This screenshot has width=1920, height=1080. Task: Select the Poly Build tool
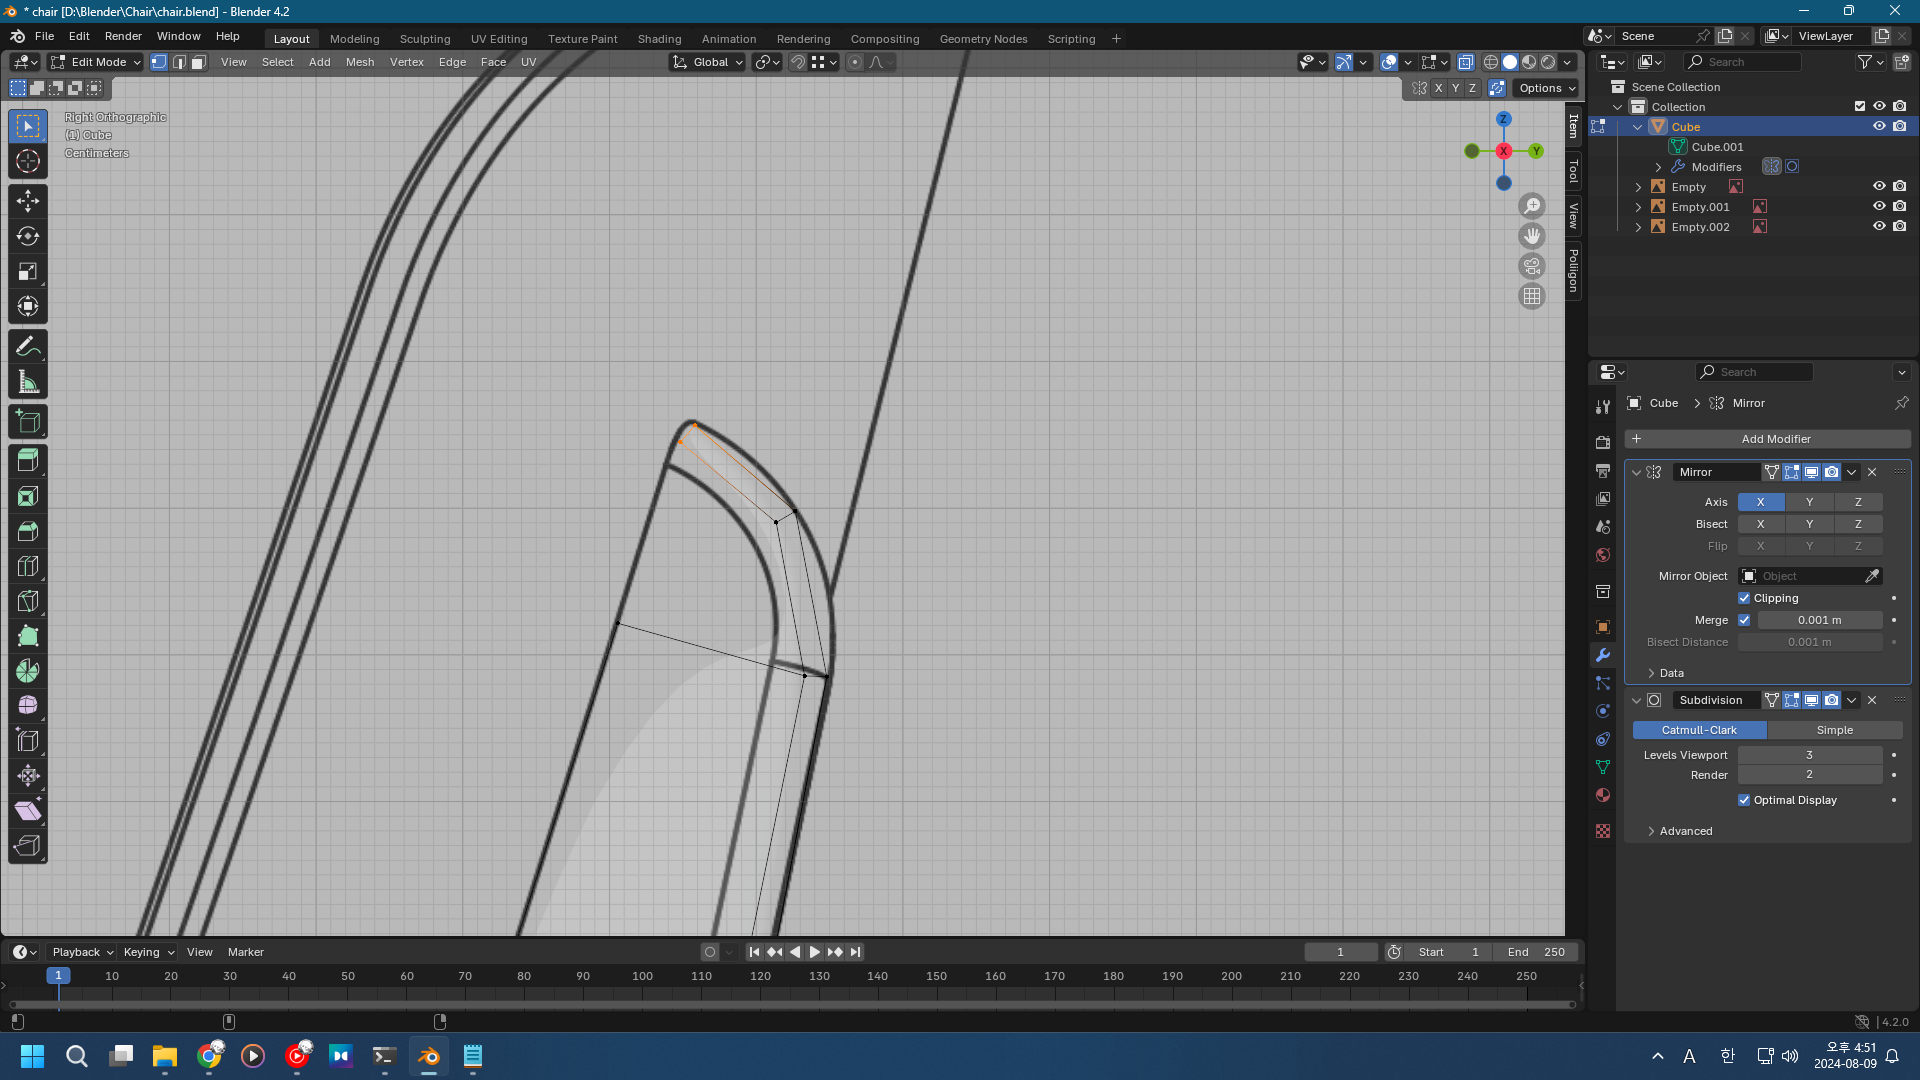tap(28, 636)
